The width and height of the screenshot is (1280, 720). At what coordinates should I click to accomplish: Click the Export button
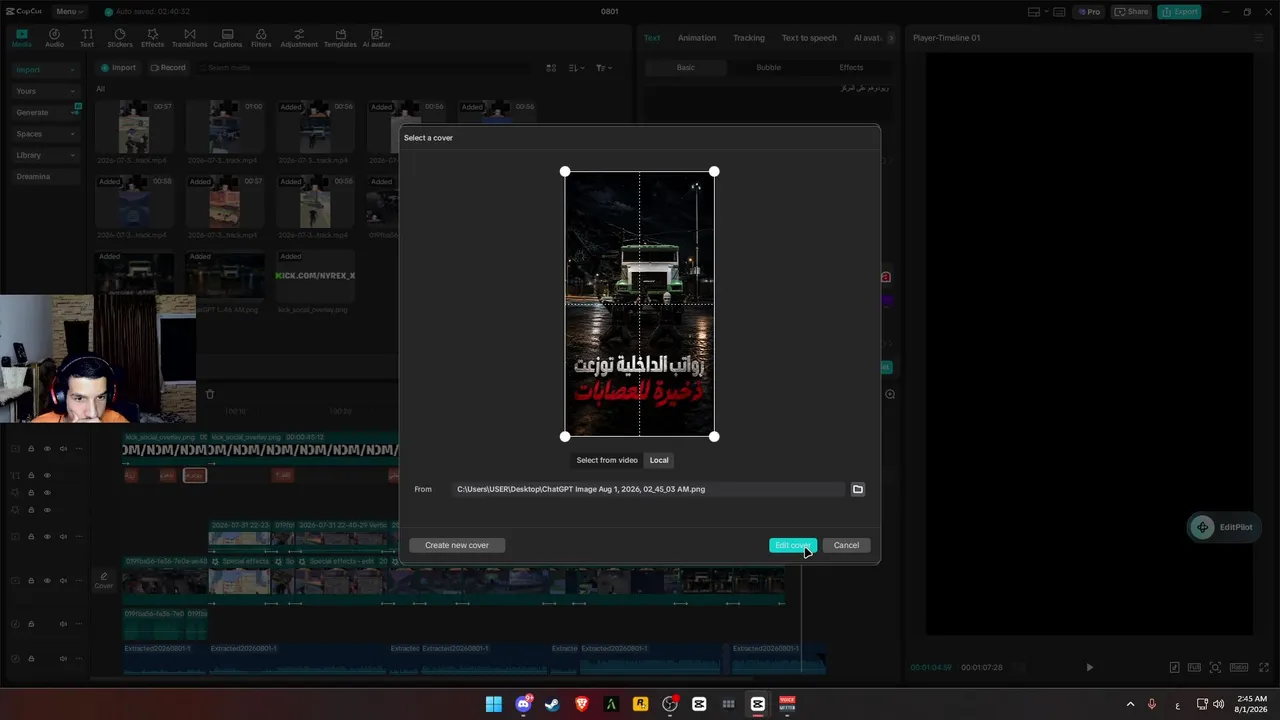click(x=1179, y=12)
